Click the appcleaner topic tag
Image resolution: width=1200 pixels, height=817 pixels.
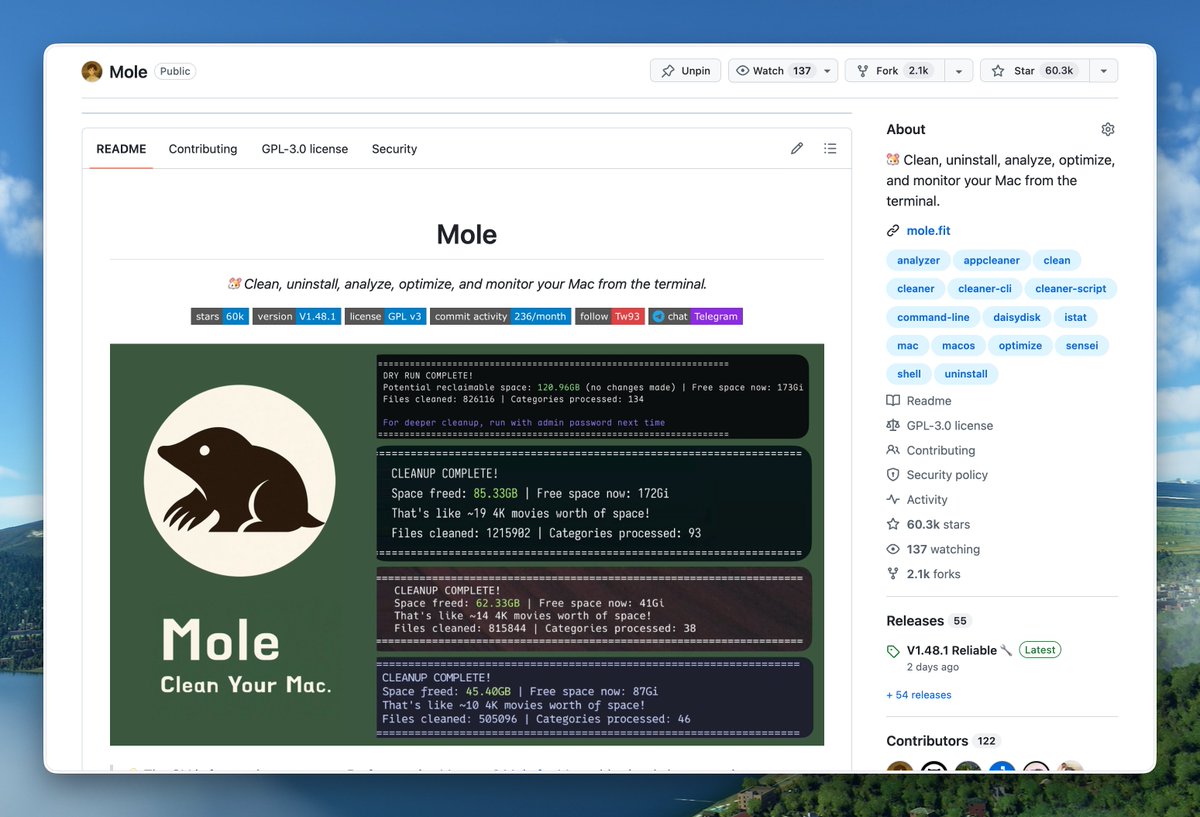point(991,260)
